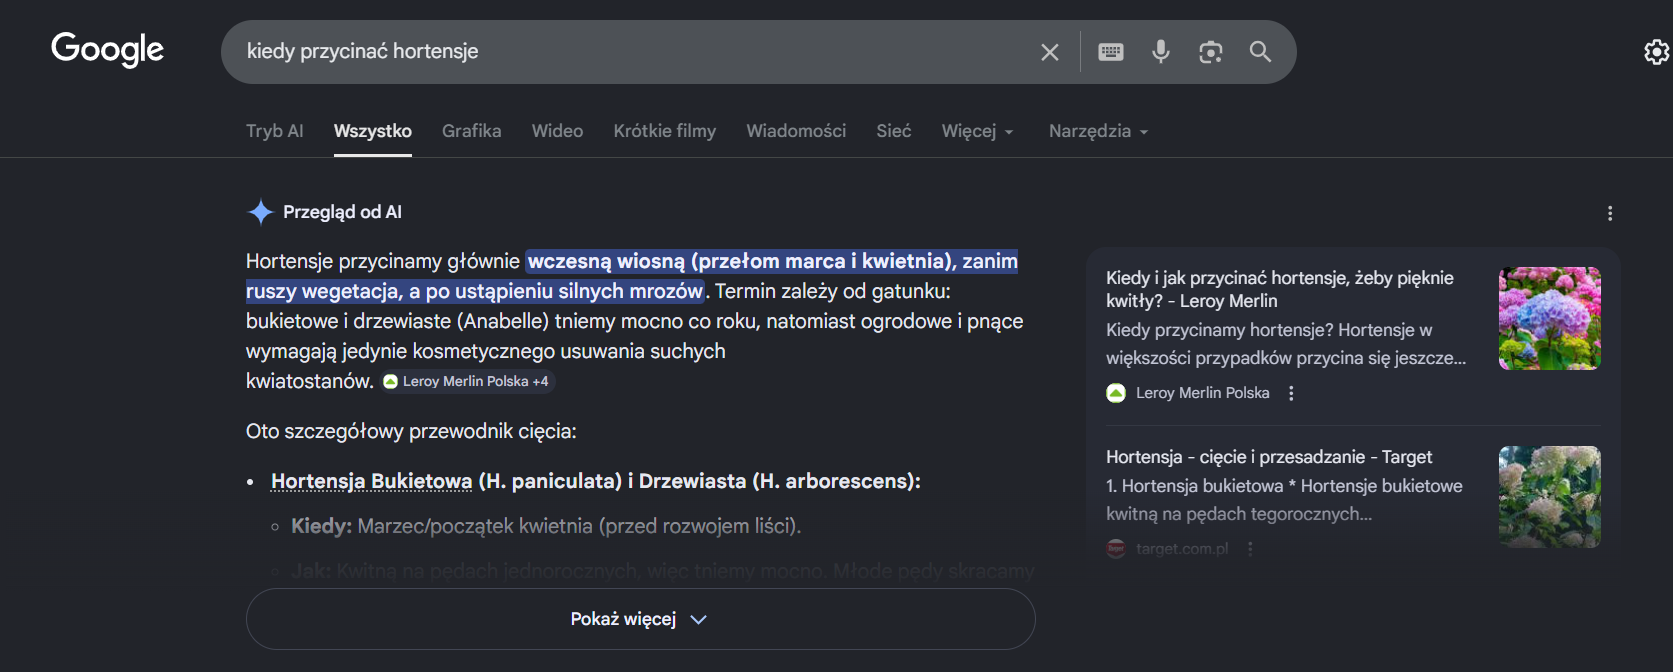1673x672 pixels.
Task: Select the Wszystko tab
Action: click(373, 131)
